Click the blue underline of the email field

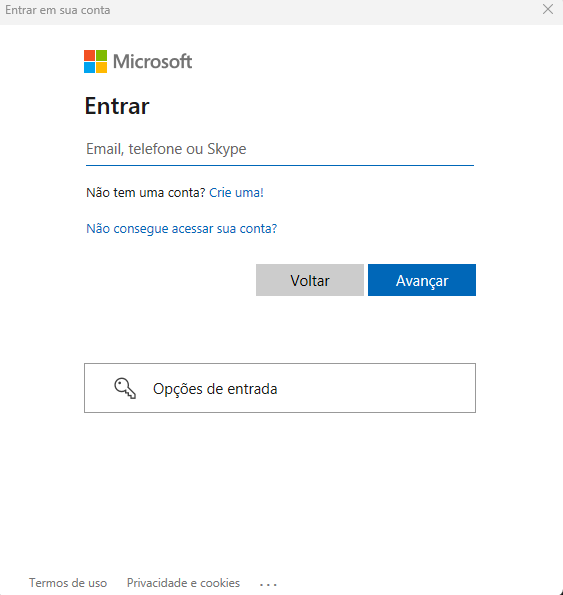280,165
